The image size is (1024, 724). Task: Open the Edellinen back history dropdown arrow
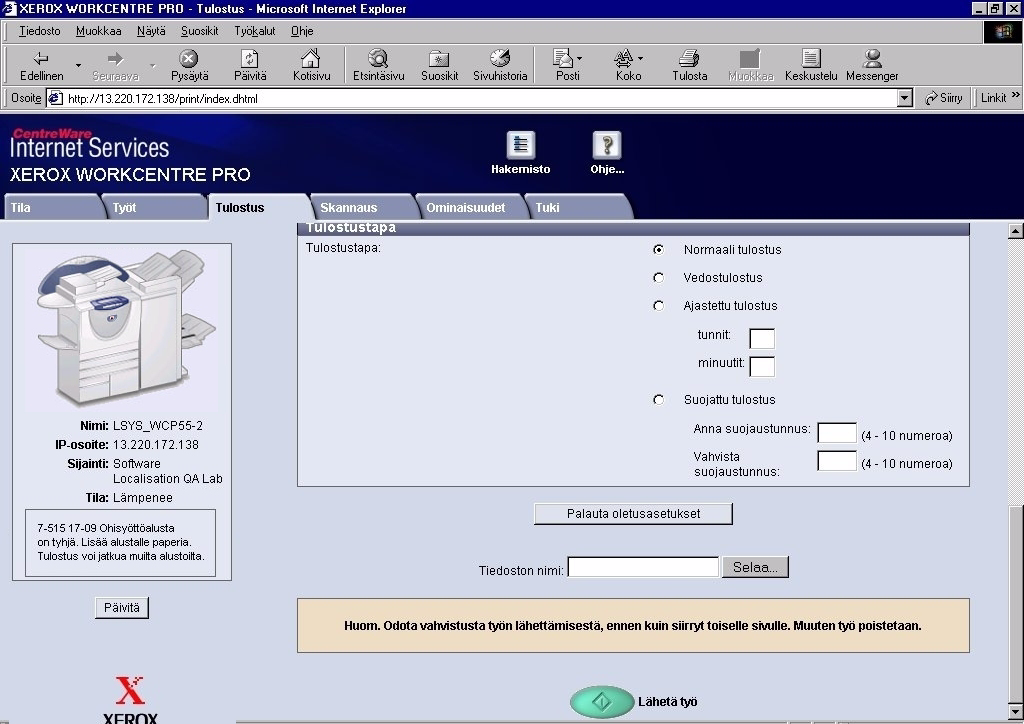tap(78, 65)
